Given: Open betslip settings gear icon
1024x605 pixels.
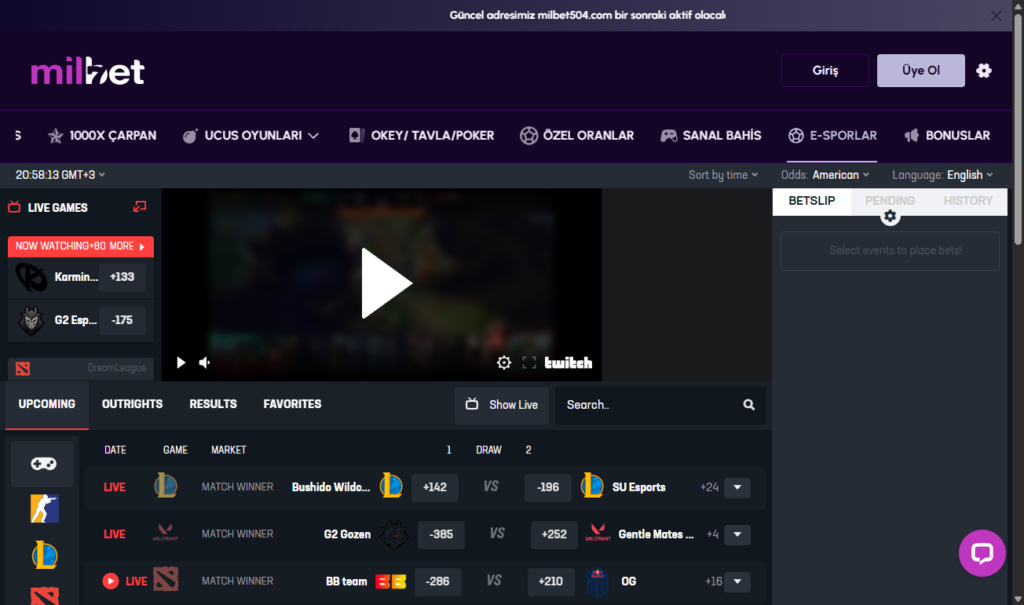Looking at the screenshot, I should click(889, 216).
